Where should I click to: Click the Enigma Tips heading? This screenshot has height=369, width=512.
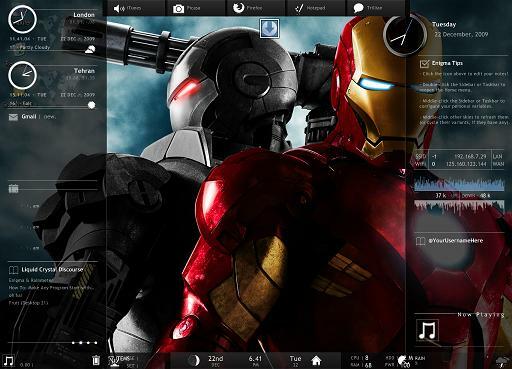[x=447, y=63]
